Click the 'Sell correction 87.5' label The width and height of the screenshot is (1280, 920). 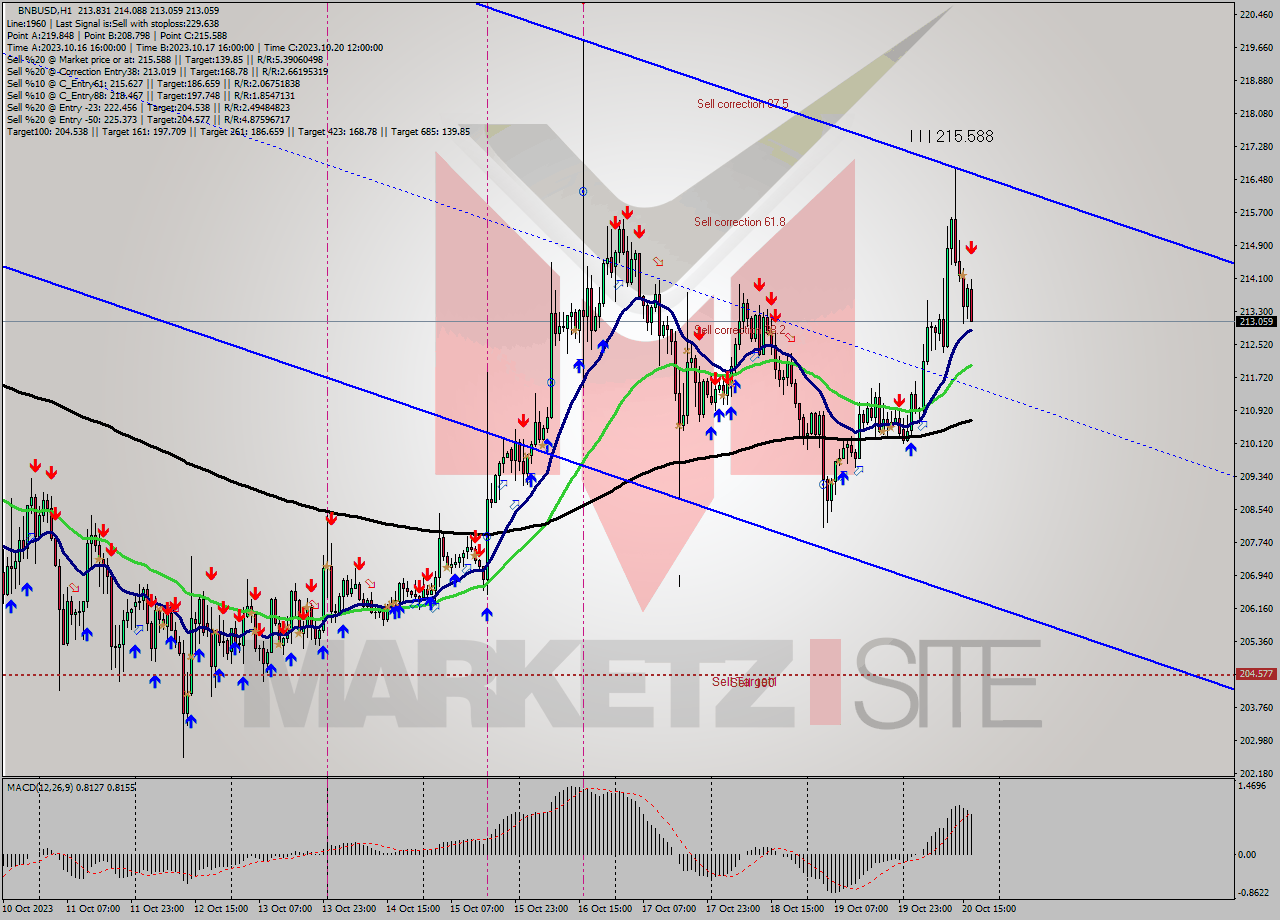click(x=743, y=104)
